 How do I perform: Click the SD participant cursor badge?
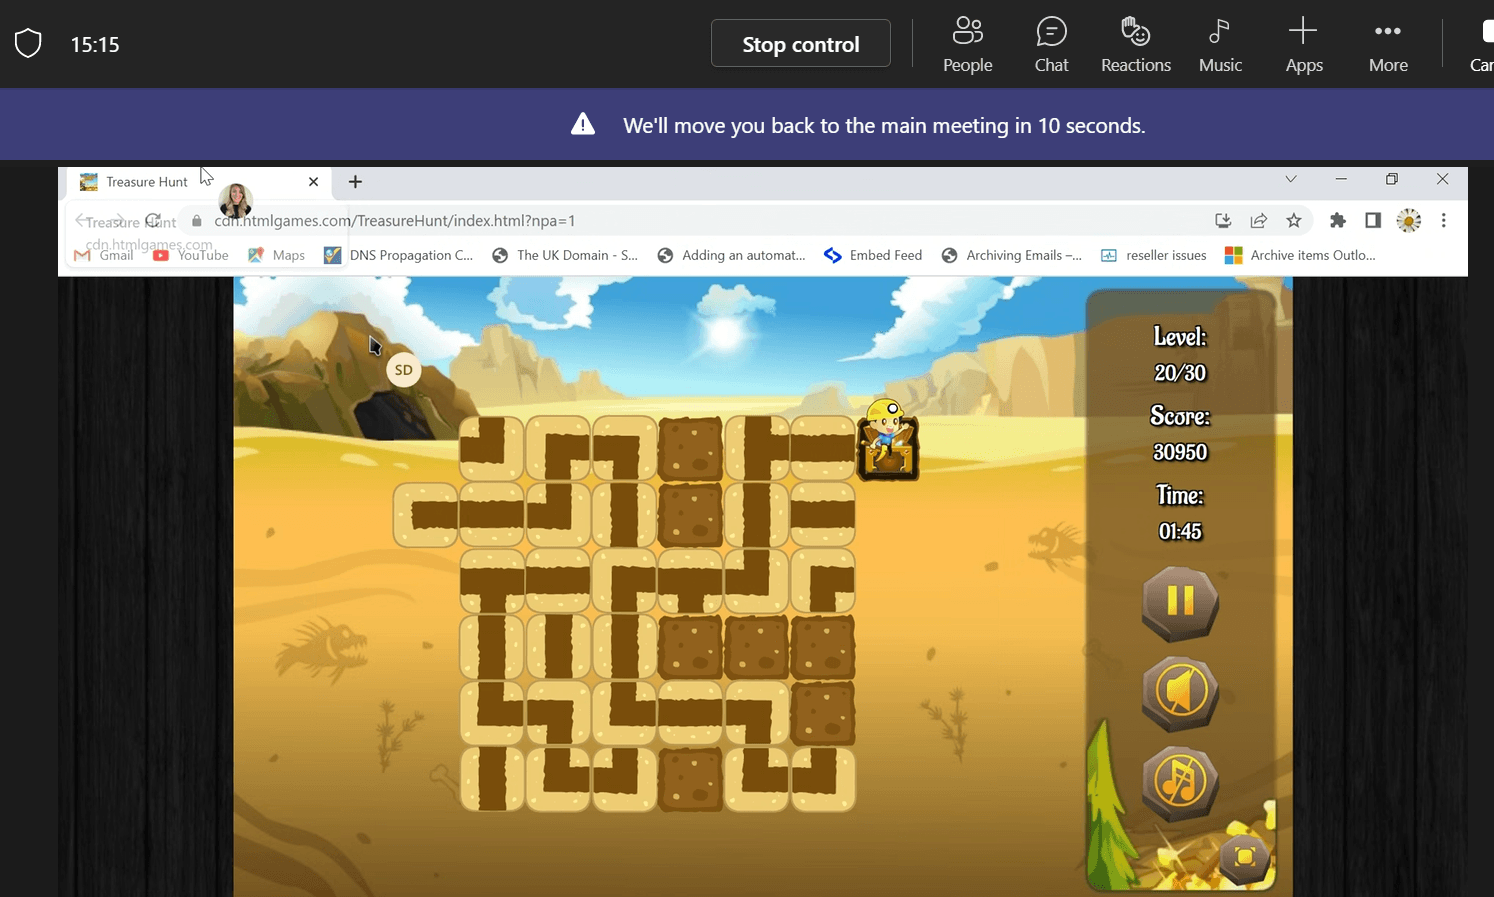[x=404, y=370]
